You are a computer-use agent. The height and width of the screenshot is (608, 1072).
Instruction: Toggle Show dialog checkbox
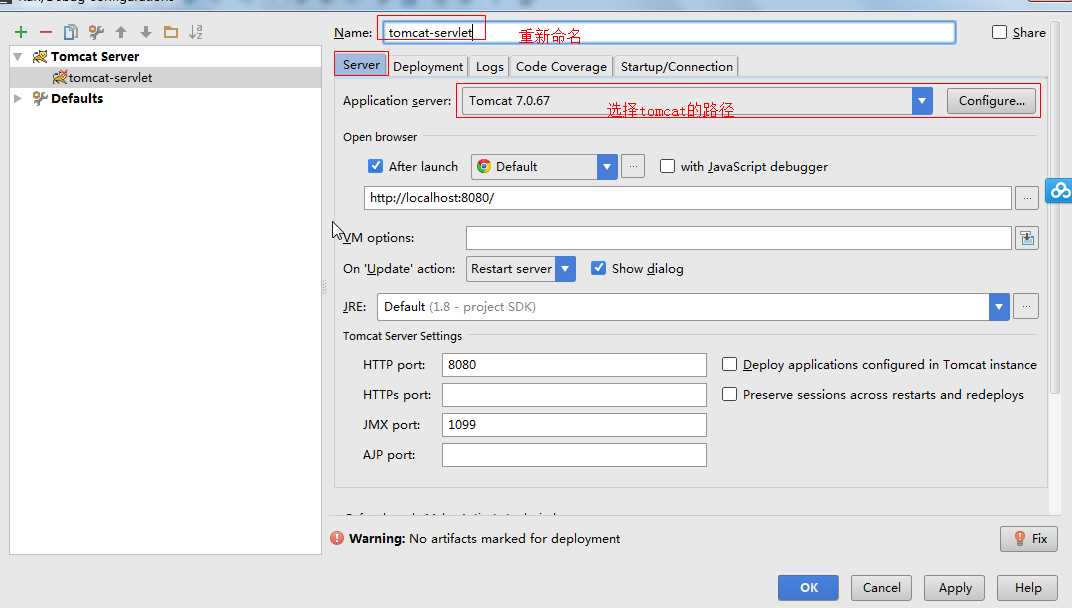pos(598,268)
